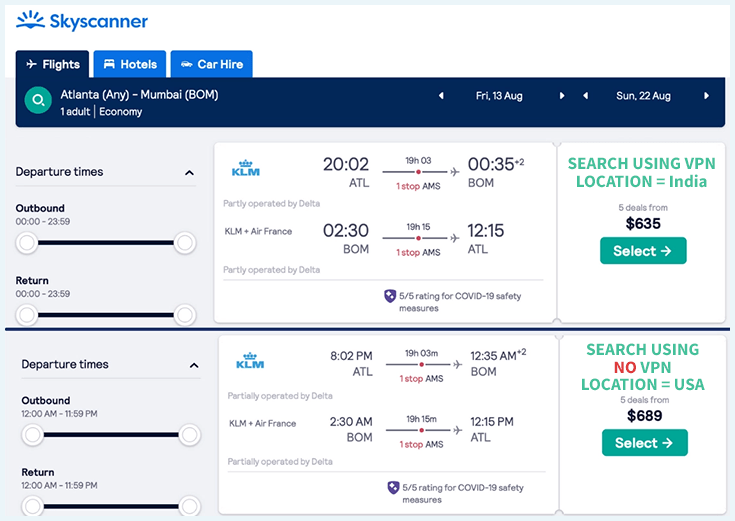The height and width of the screenshot is (521, 735).
Task: Click the $689 price text
Action: (x=645, y=415)
